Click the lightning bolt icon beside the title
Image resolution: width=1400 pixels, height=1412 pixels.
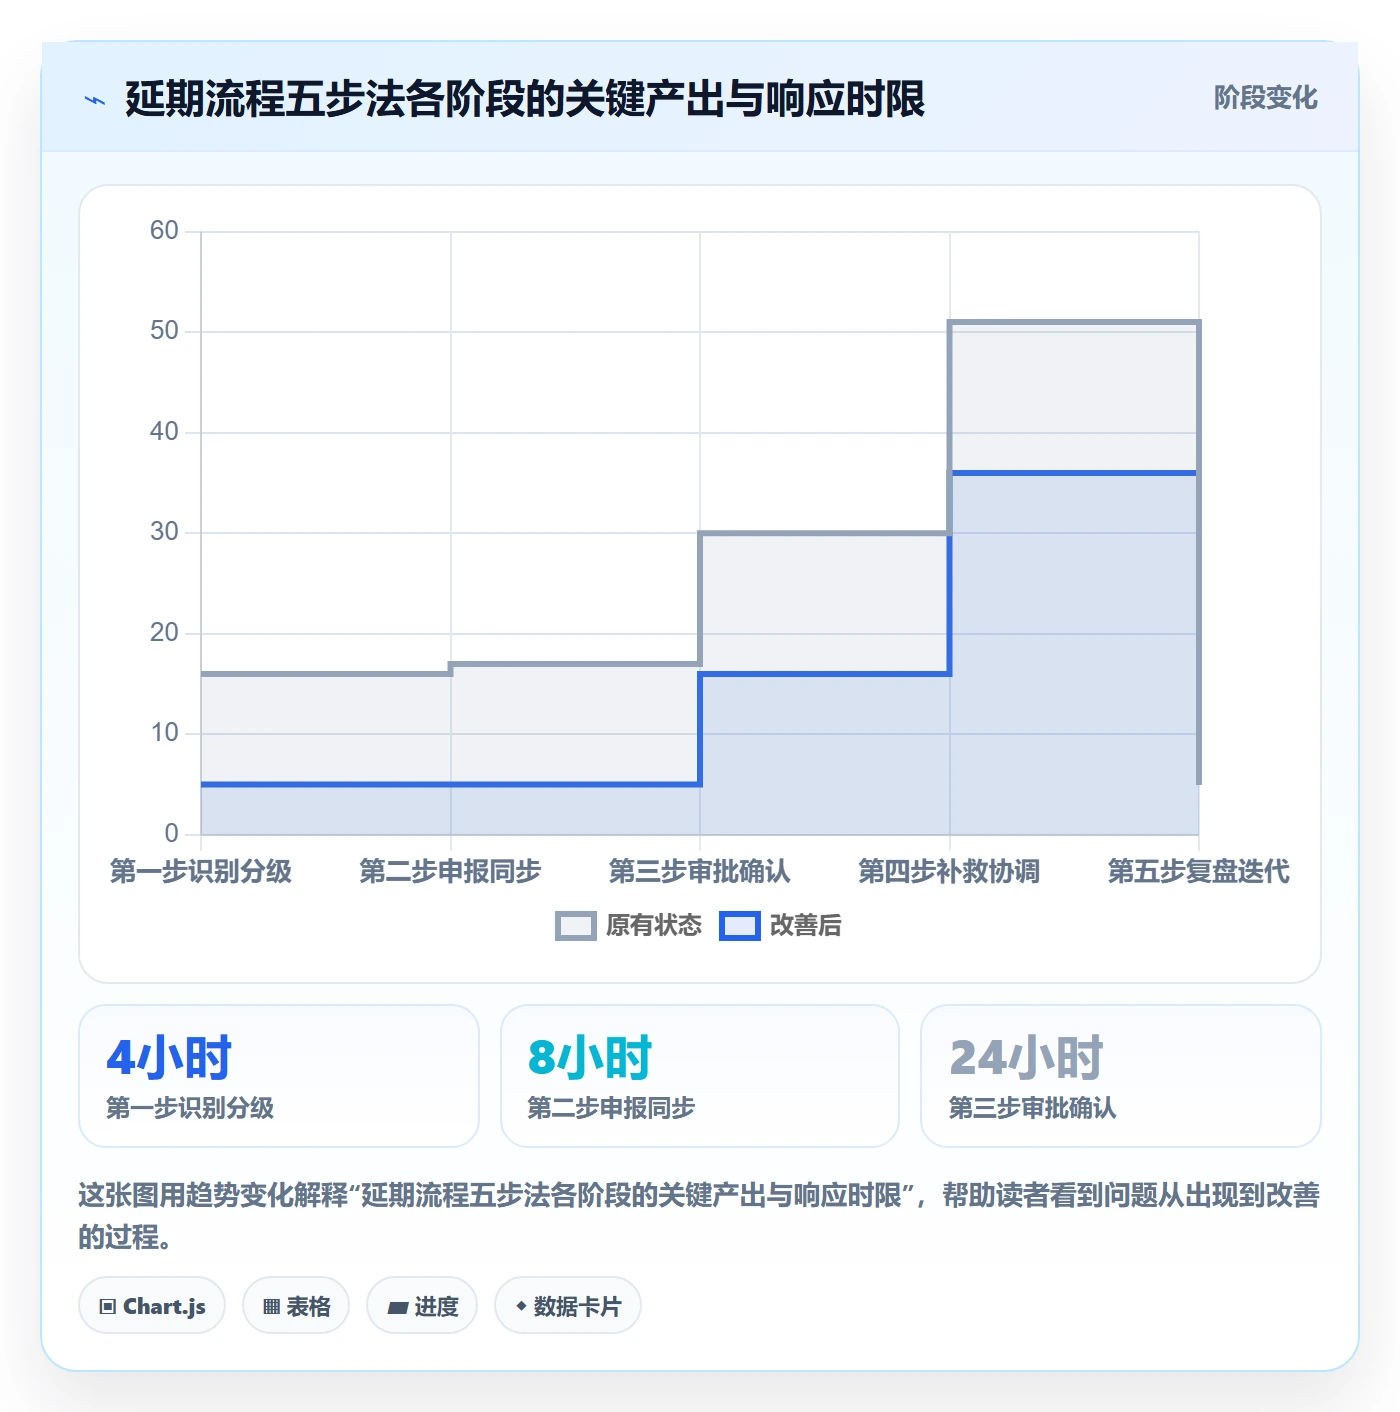pos(95,100)
